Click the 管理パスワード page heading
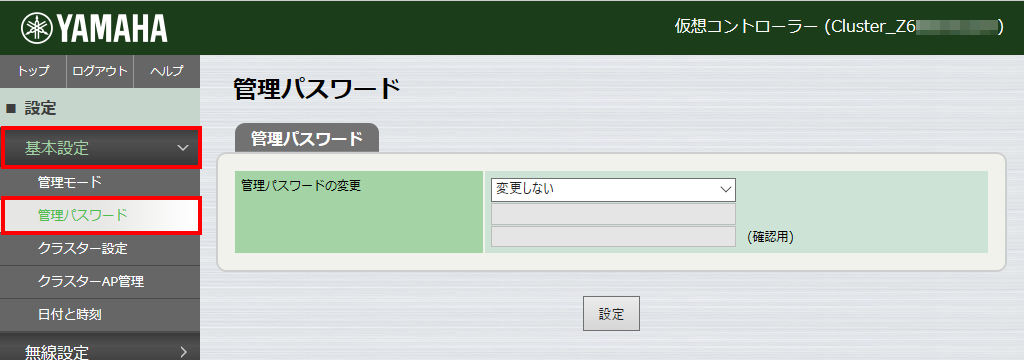The width and height of the screenshot is (1024, 360). (x=316, y=89)
